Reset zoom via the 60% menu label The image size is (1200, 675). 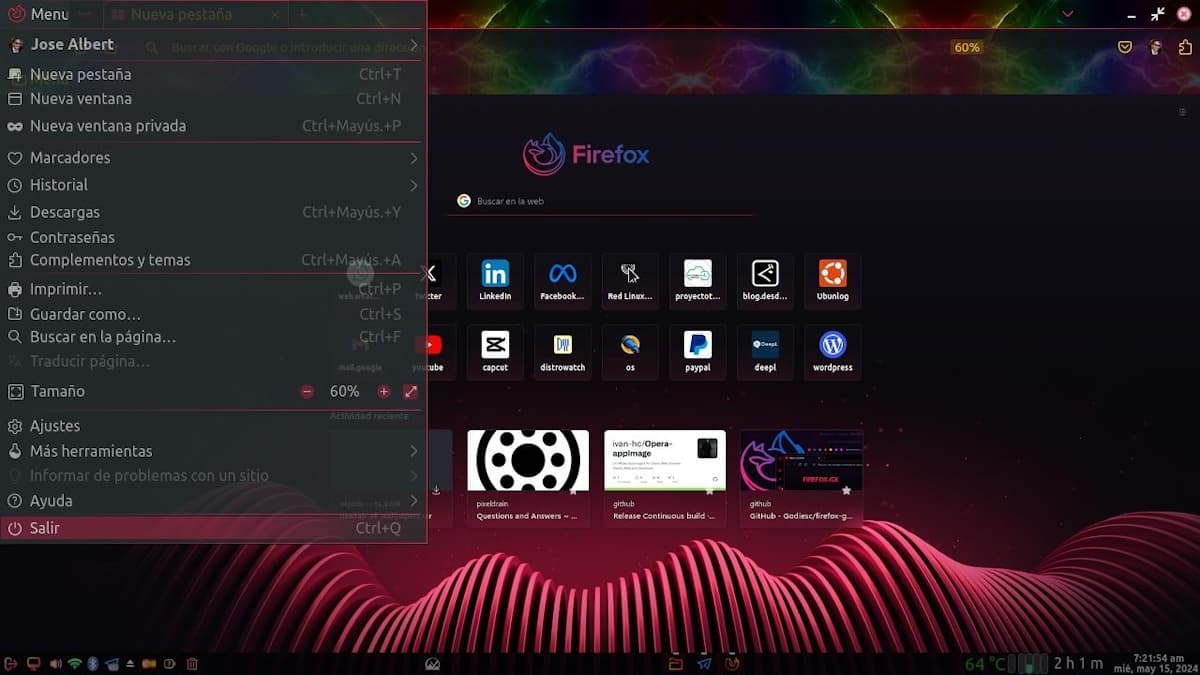coord(345,392)
